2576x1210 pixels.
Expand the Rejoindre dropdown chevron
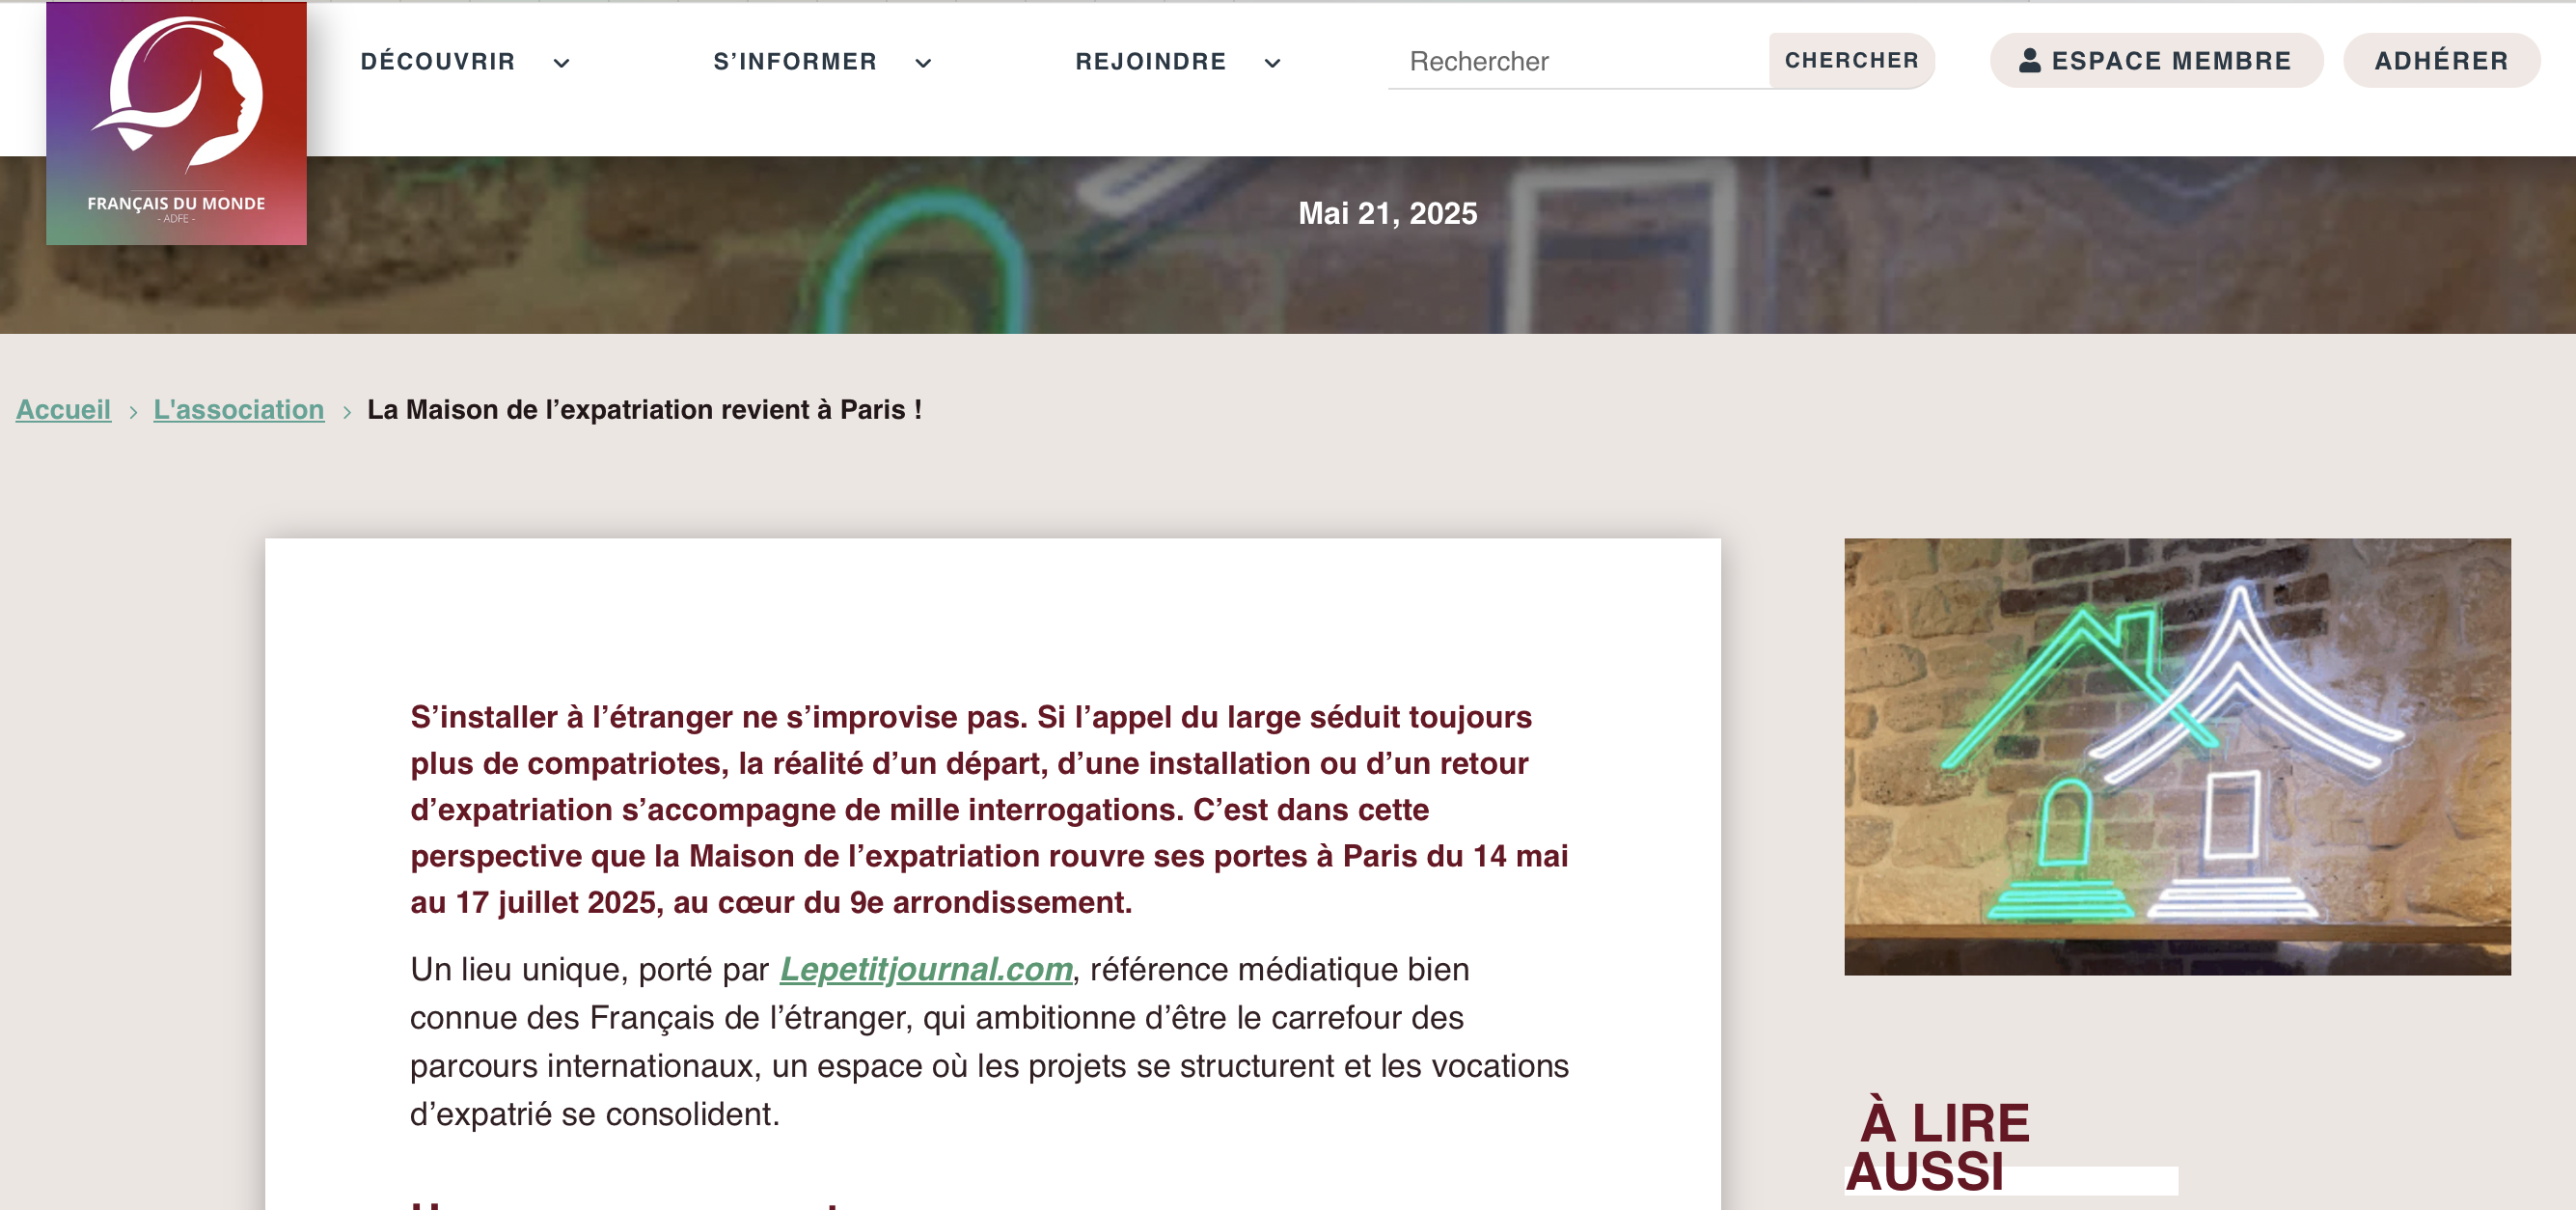pyautogui.click(x=1272, y=63)
